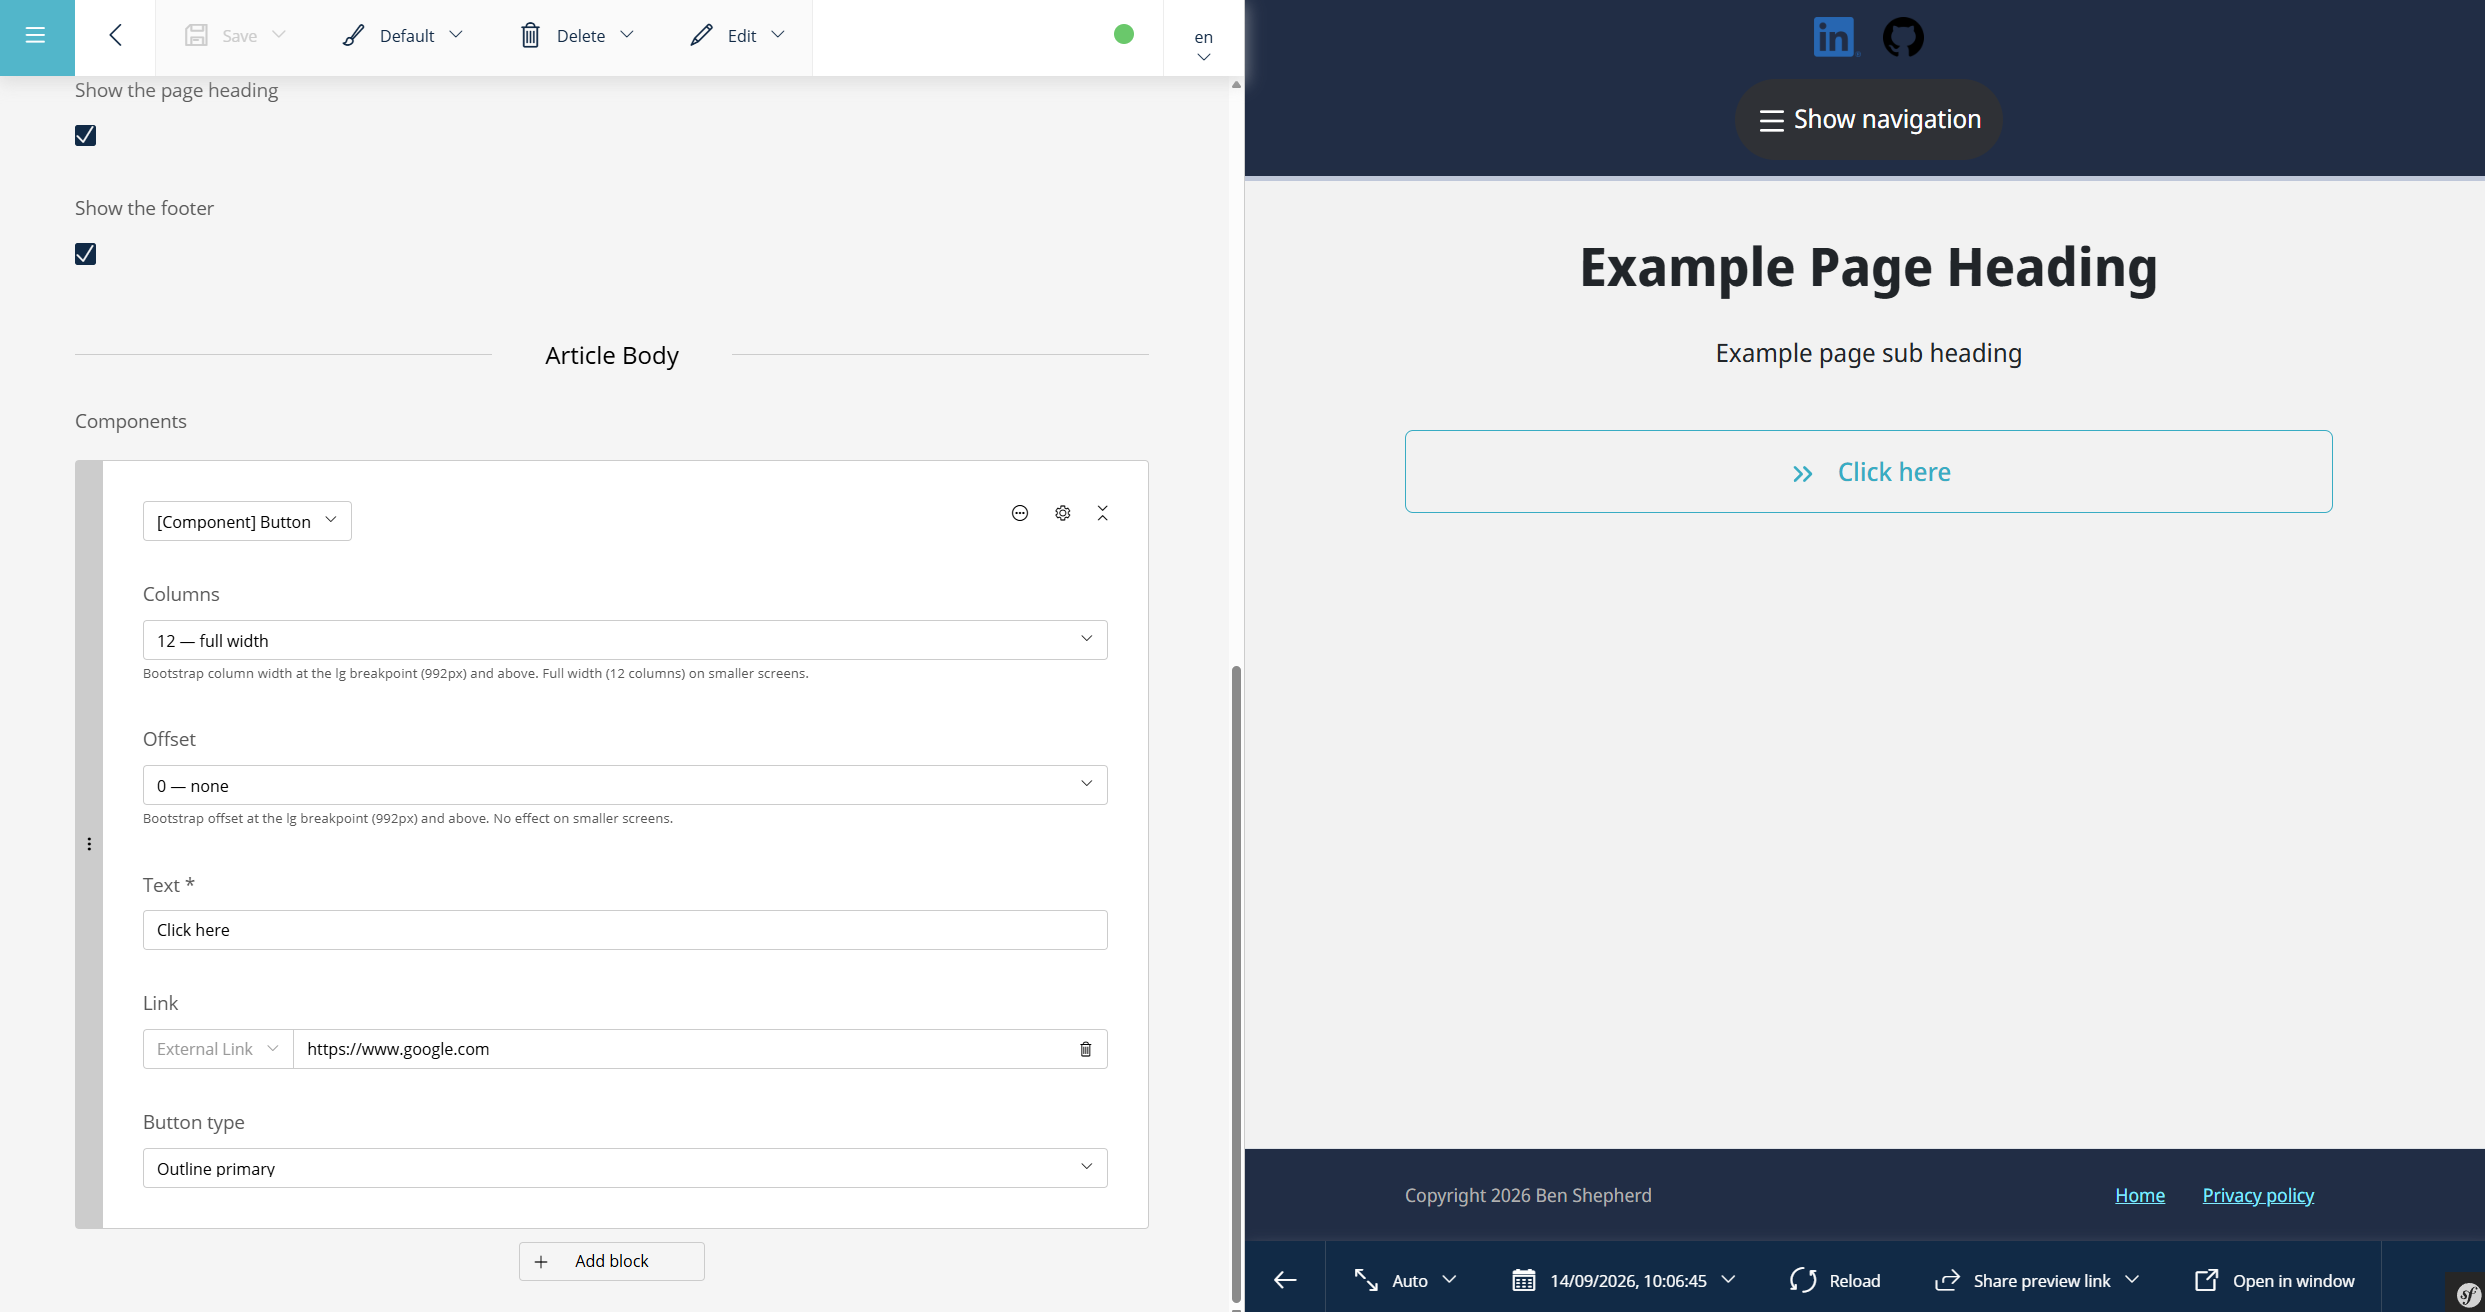The width and height of the screenshot is (2485, 1312).
Task: Expand the preview date time chevron
Action: pyautogui.click(x=1728, y=1279)
